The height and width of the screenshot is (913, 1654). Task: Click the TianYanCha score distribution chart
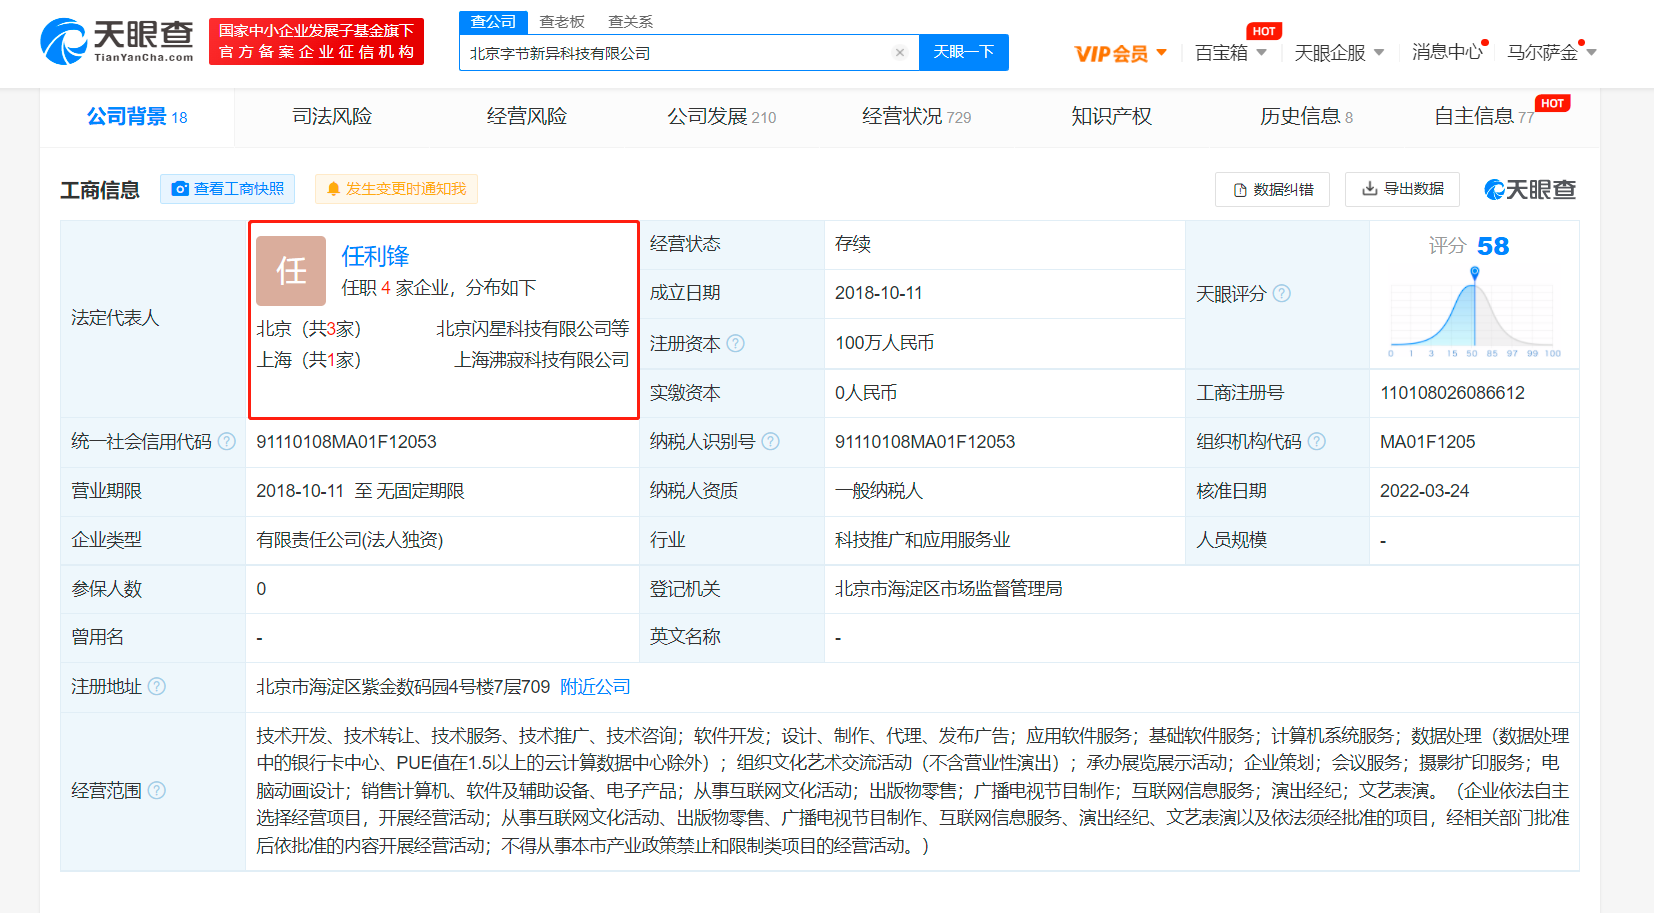click(1474, 314)
